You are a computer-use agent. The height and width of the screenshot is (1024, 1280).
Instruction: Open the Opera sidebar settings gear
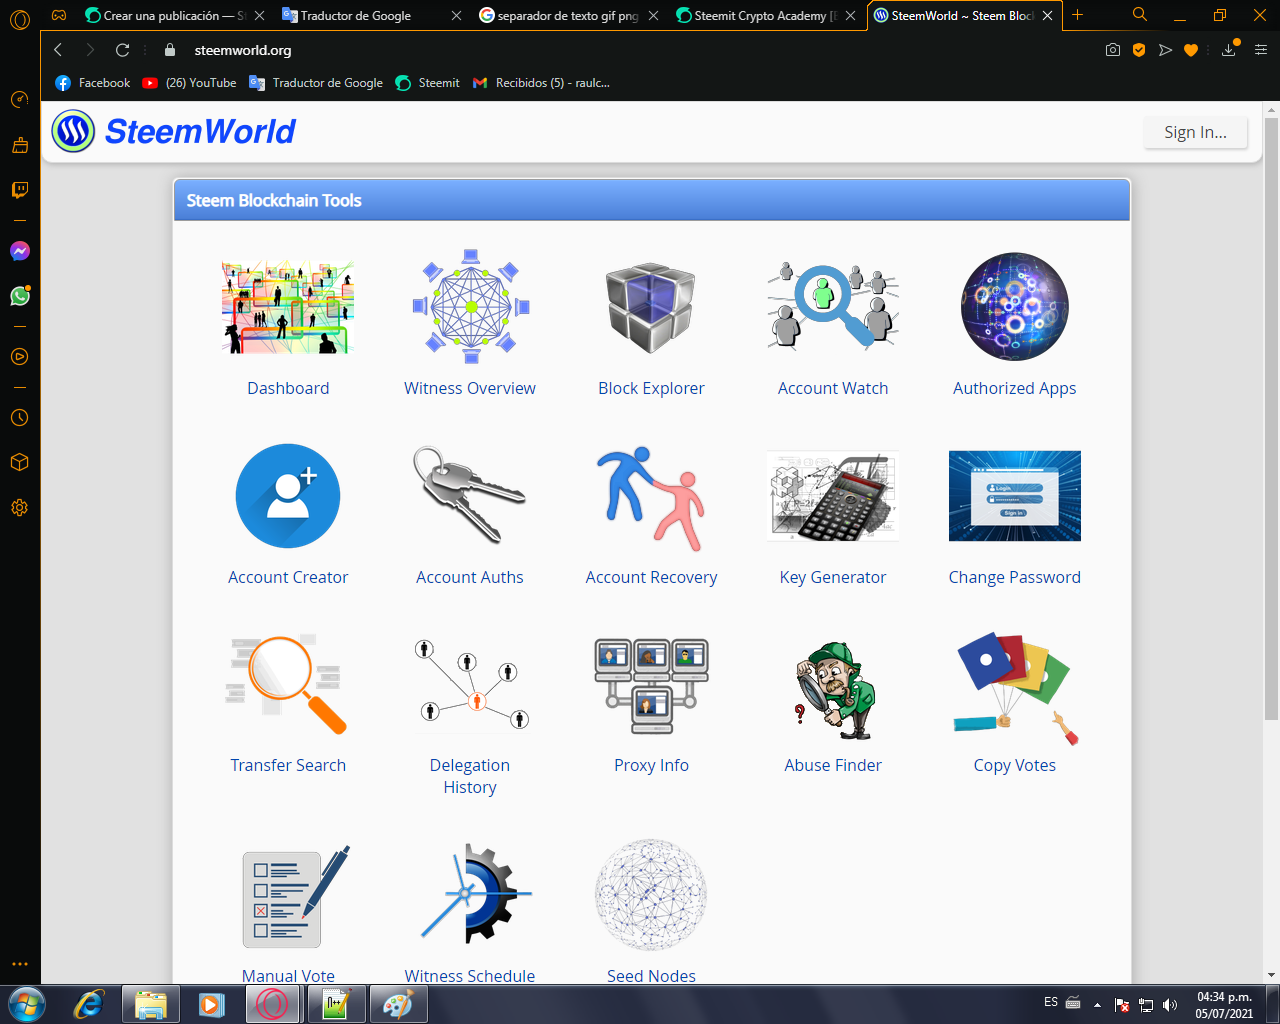[20, 507]
